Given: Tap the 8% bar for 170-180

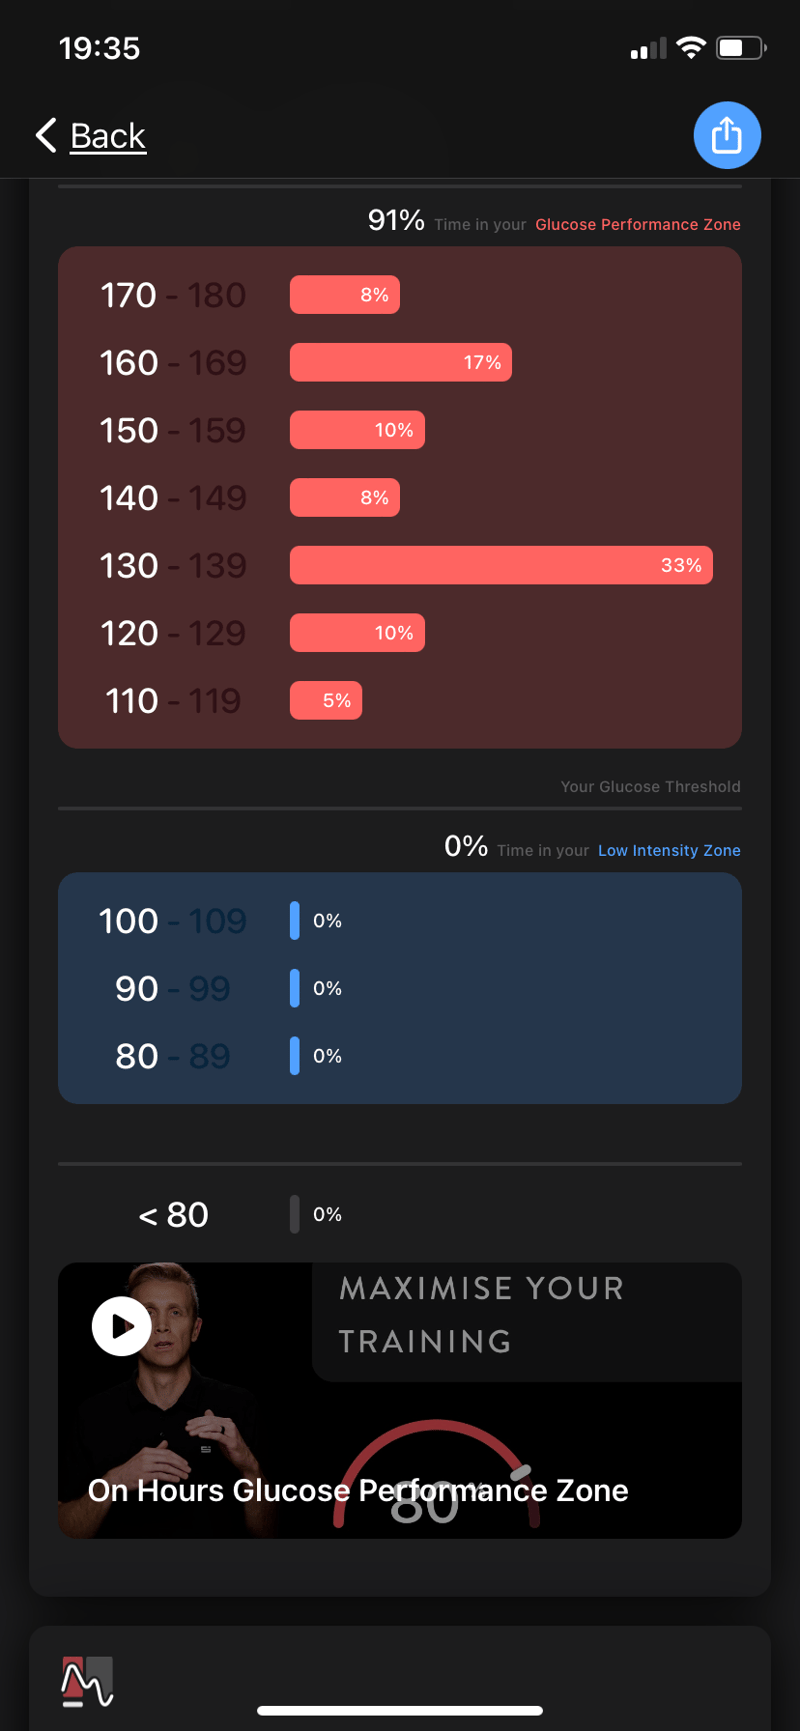Looking at the screenshot, I should click(x=345, y=295).
